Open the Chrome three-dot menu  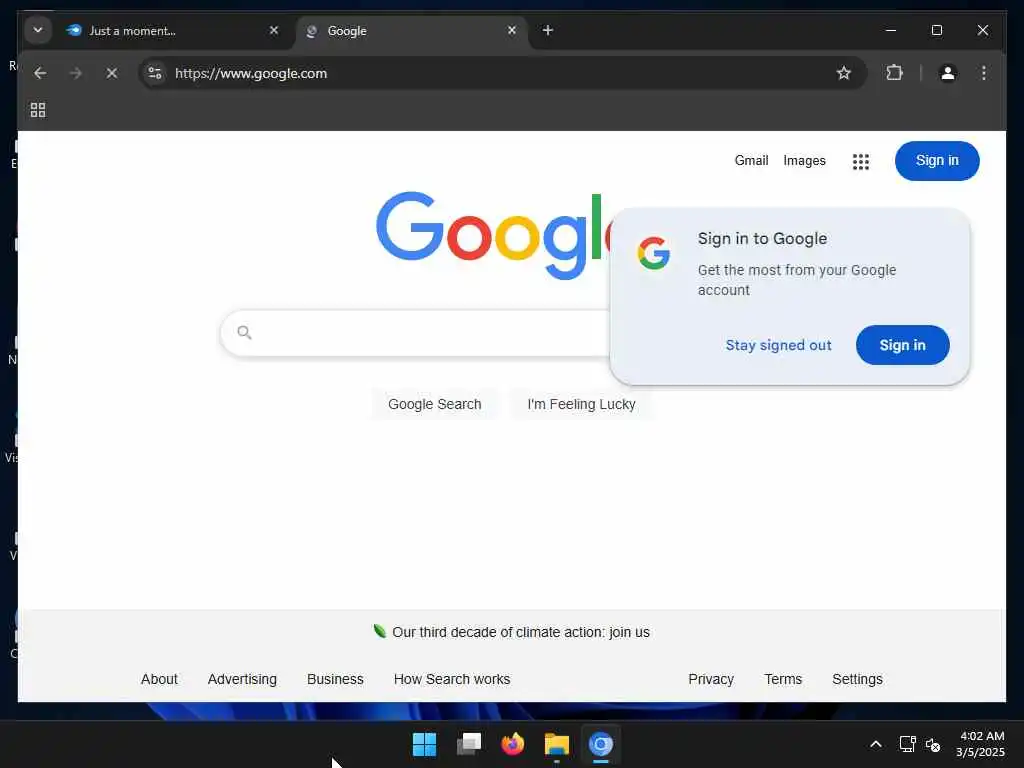pos(984,73)
